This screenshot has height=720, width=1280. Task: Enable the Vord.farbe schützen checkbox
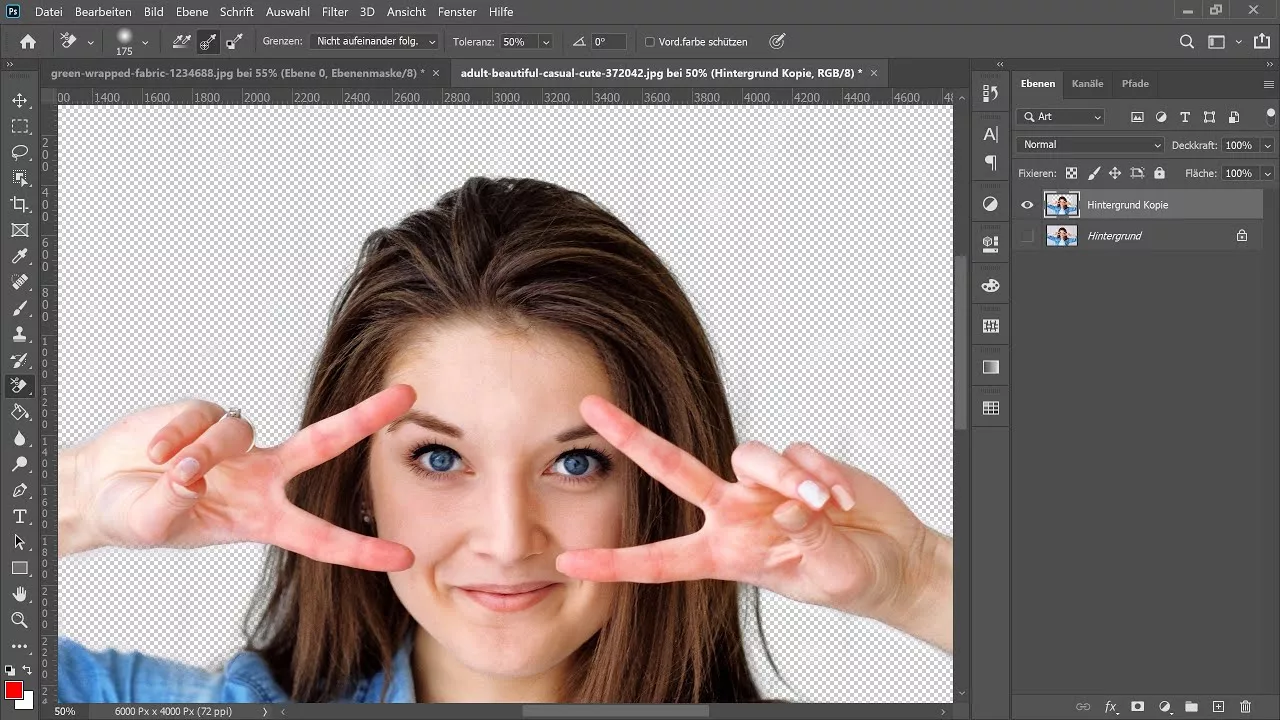coord(651,41)
